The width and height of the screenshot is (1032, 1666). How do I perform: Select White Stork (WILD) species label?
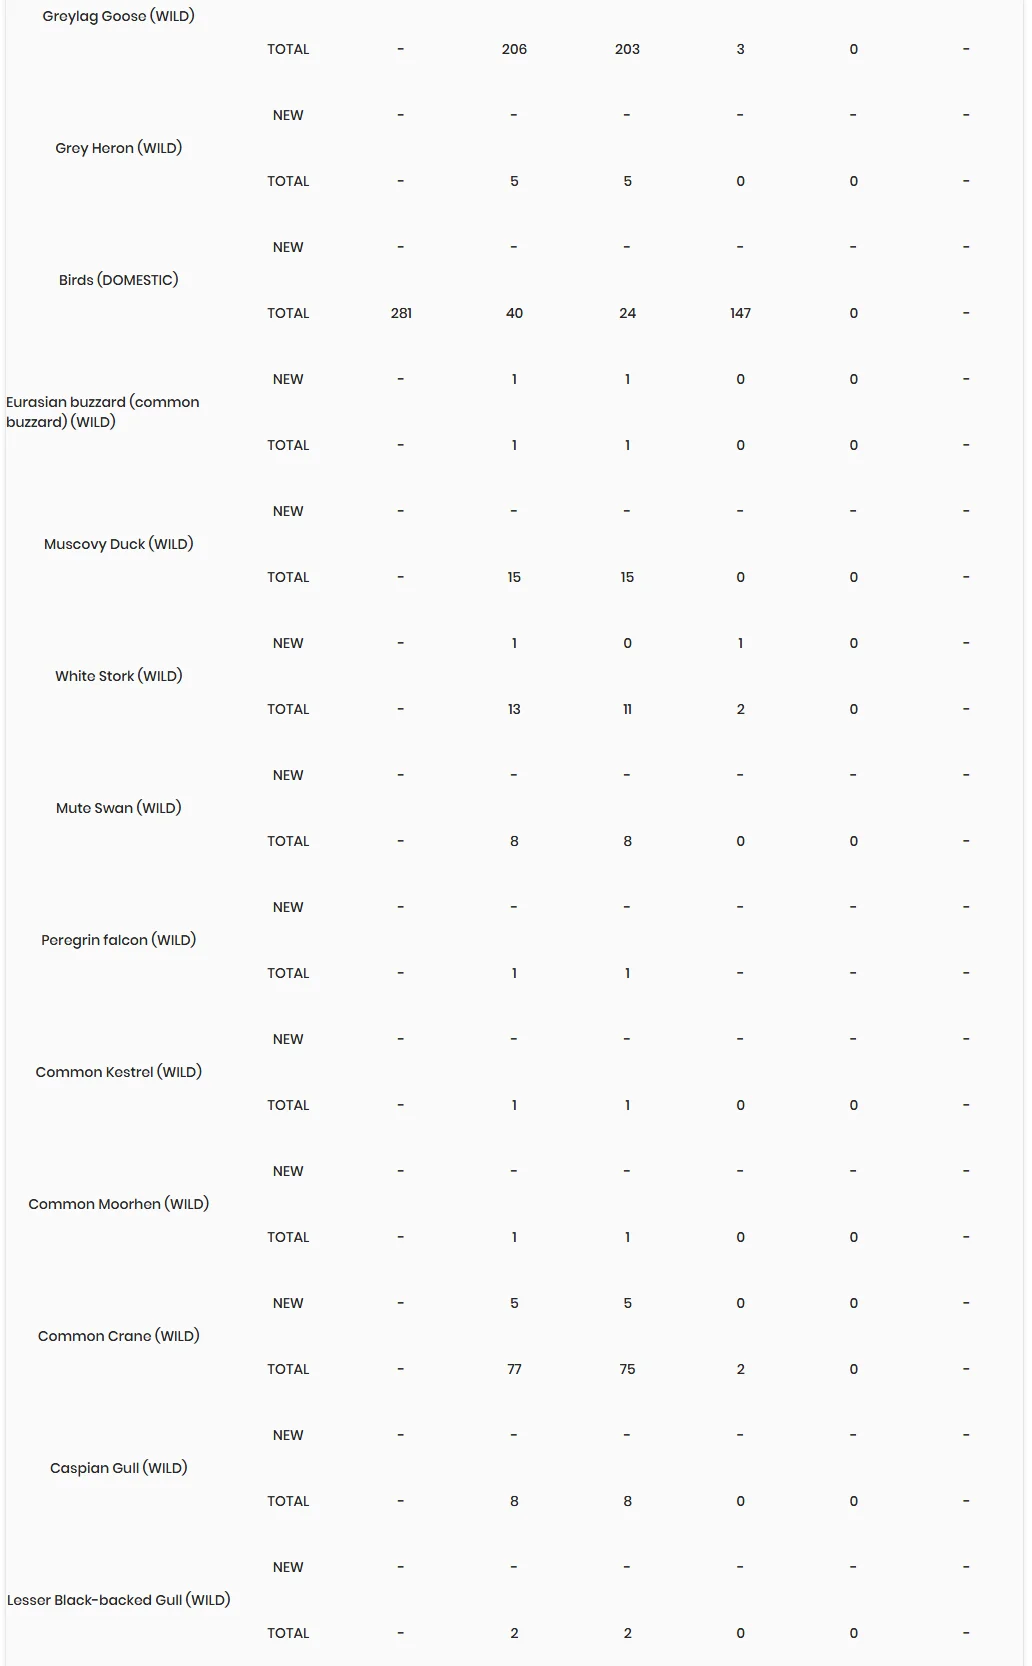point(118,676)
